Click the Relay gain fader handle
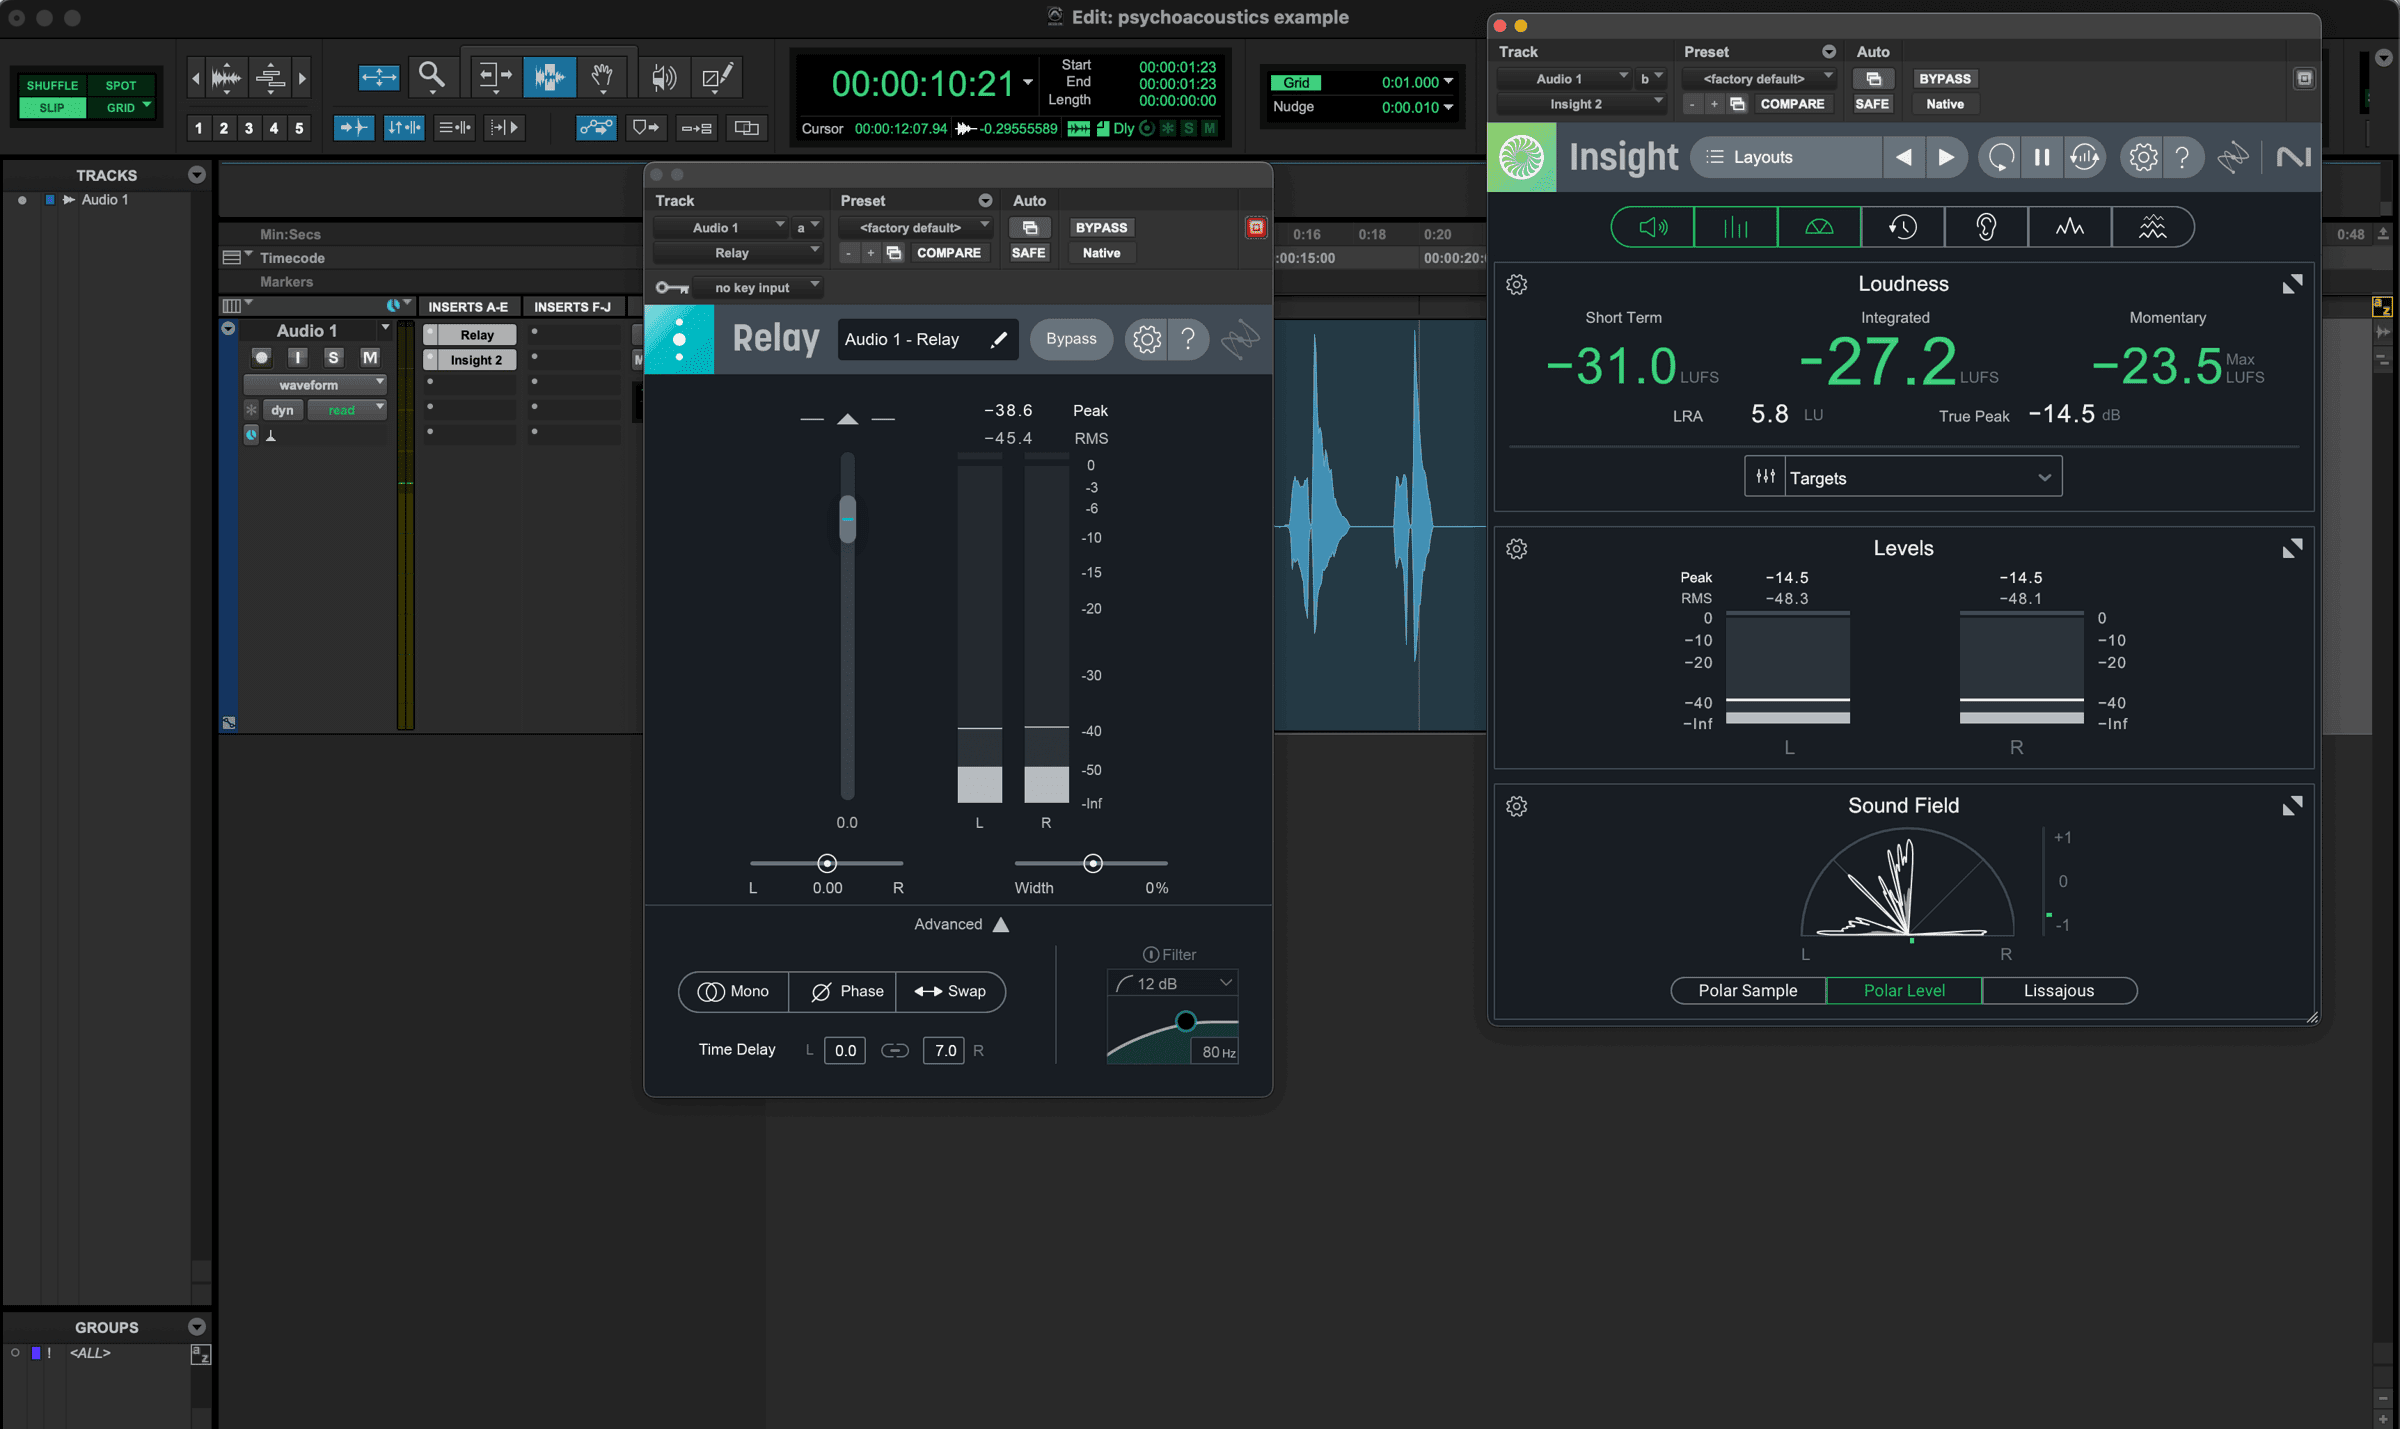 tap(848, 519)
